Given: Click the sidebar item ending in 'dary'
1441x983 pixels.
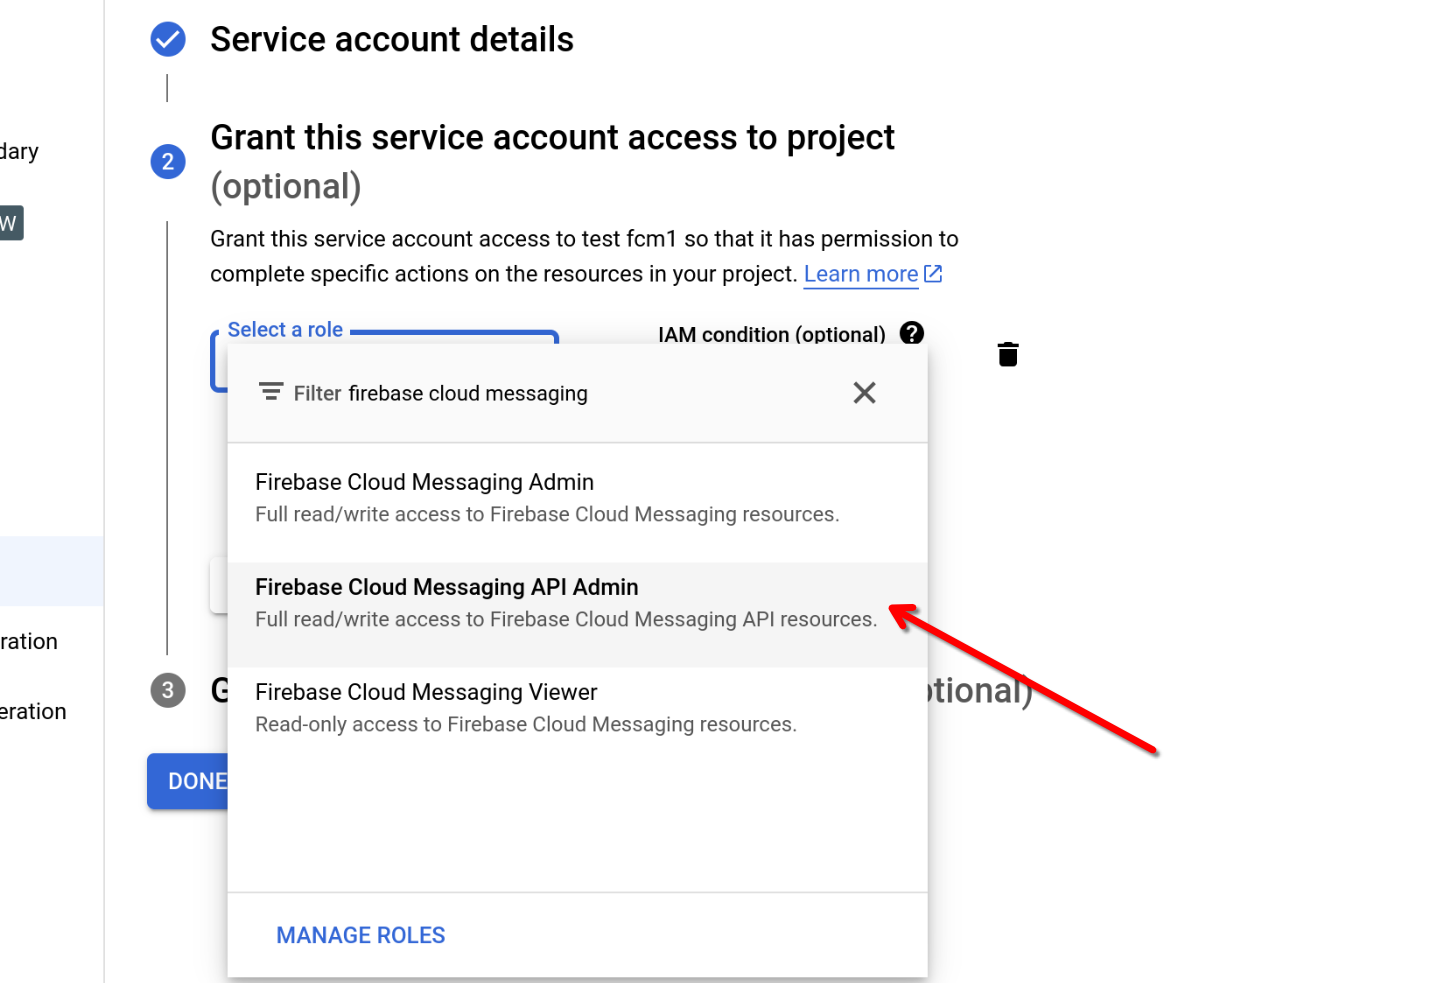Looking at the screenshot, I should coord(19,150).
